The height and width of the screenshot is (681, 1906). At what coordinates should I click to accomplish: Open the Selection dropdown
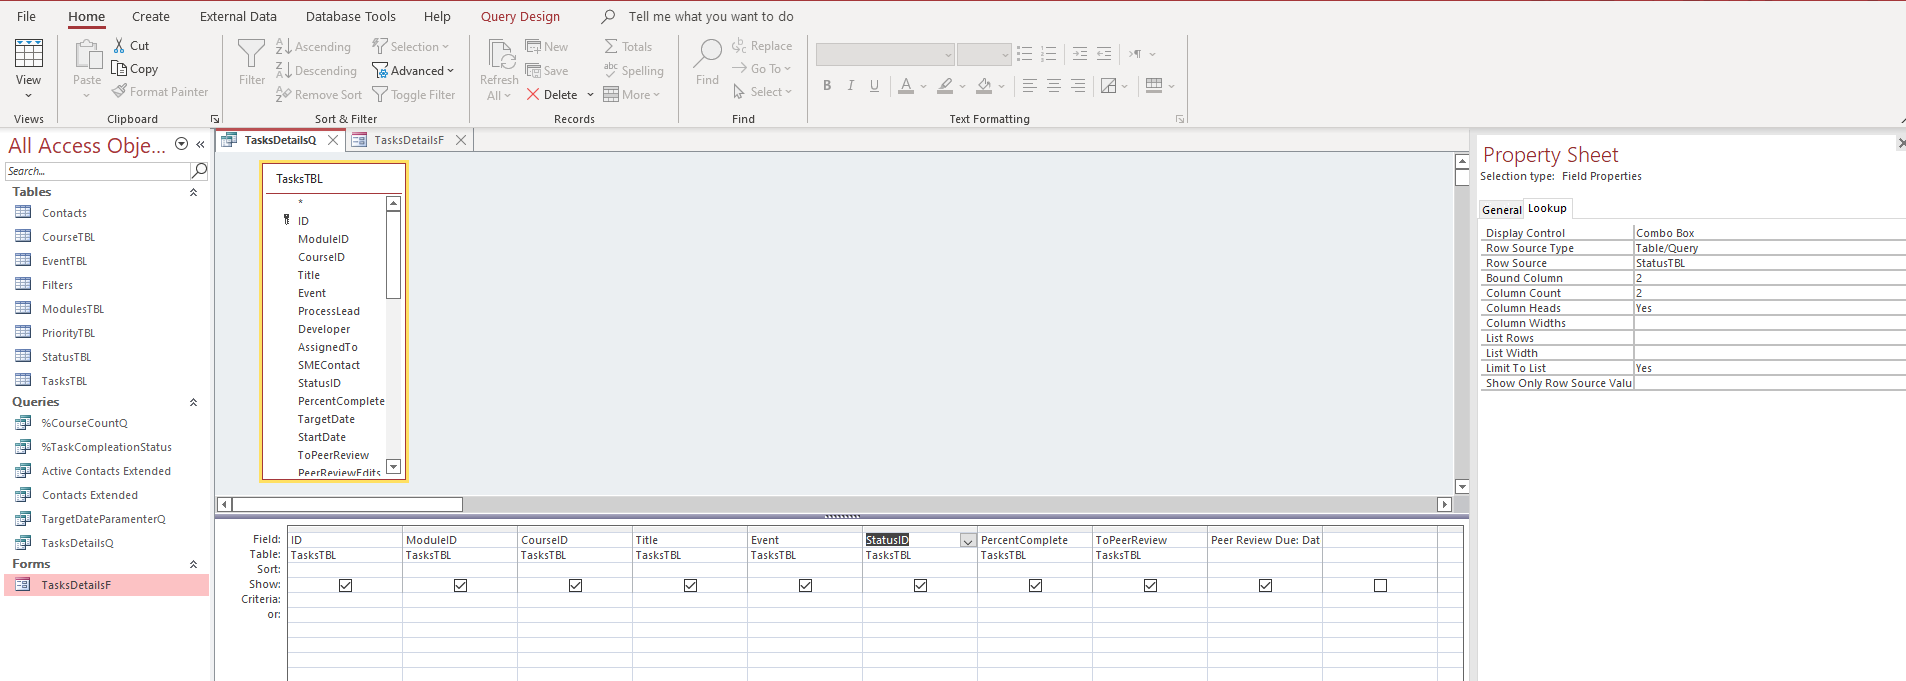click(x=411, y=47)
